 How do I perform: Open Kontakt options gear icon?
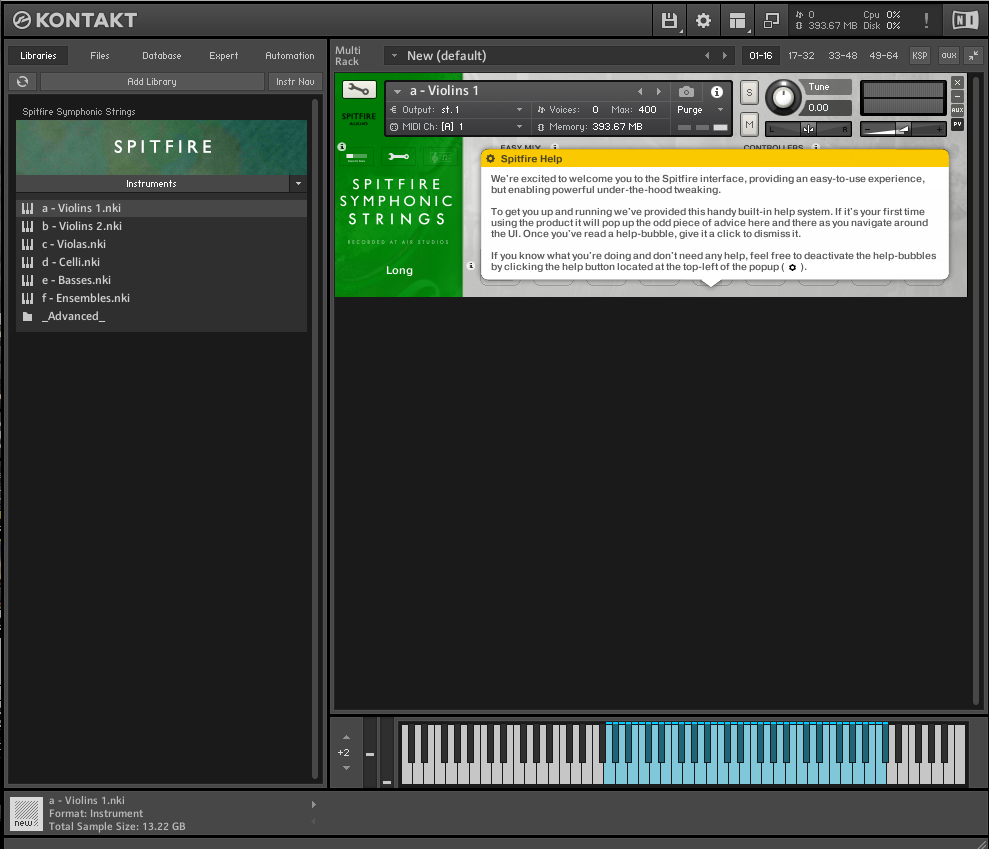point(703,21)
